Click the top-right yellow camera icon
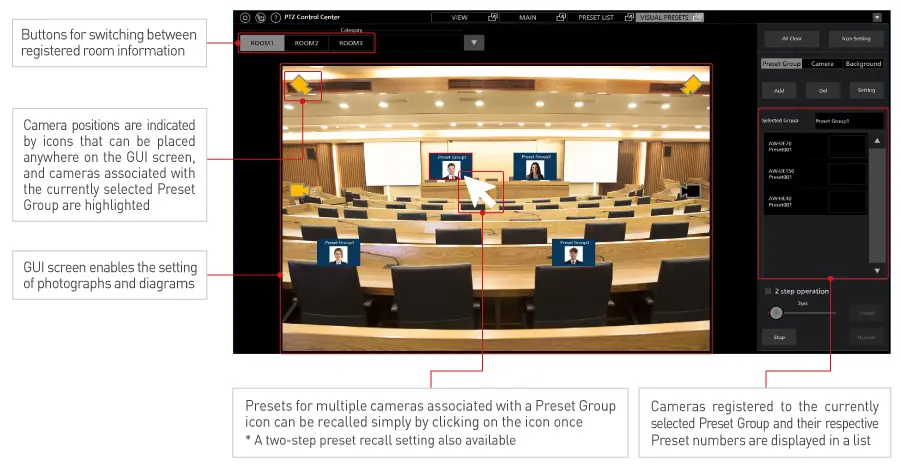900x467 pixels. click(691, 86)
